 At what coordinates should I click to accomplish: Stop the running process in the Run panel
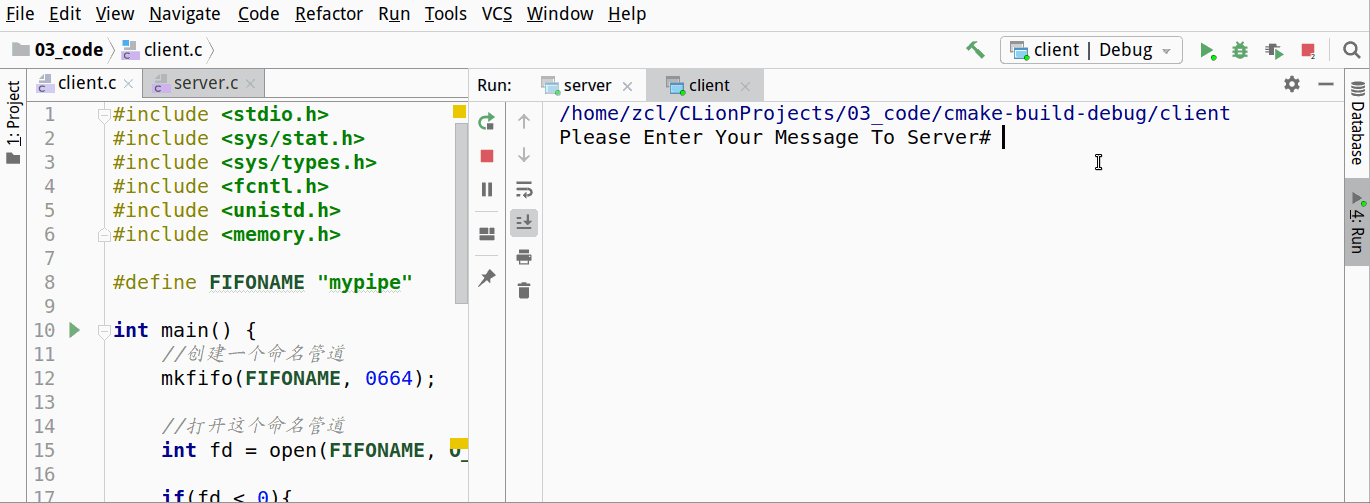[x=487, y=156]
